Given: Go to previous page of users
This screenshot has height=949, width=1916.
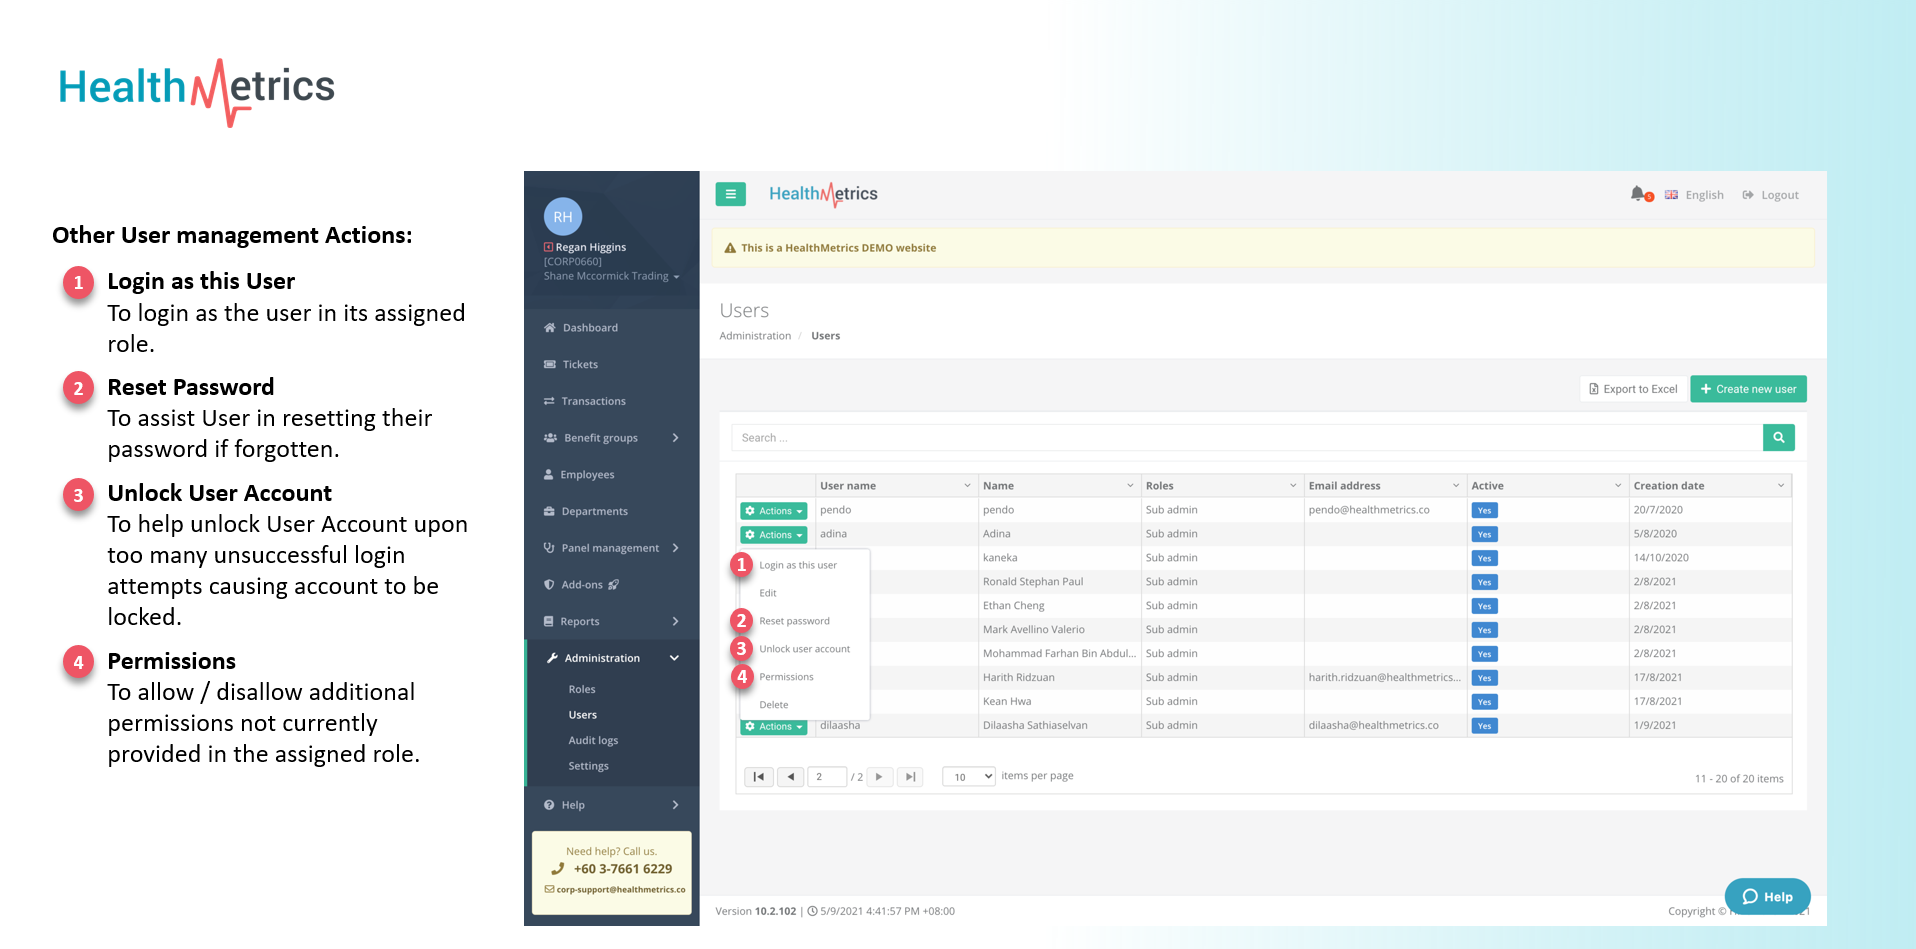Looking at the screenshot, I should (x=790, y=777).
